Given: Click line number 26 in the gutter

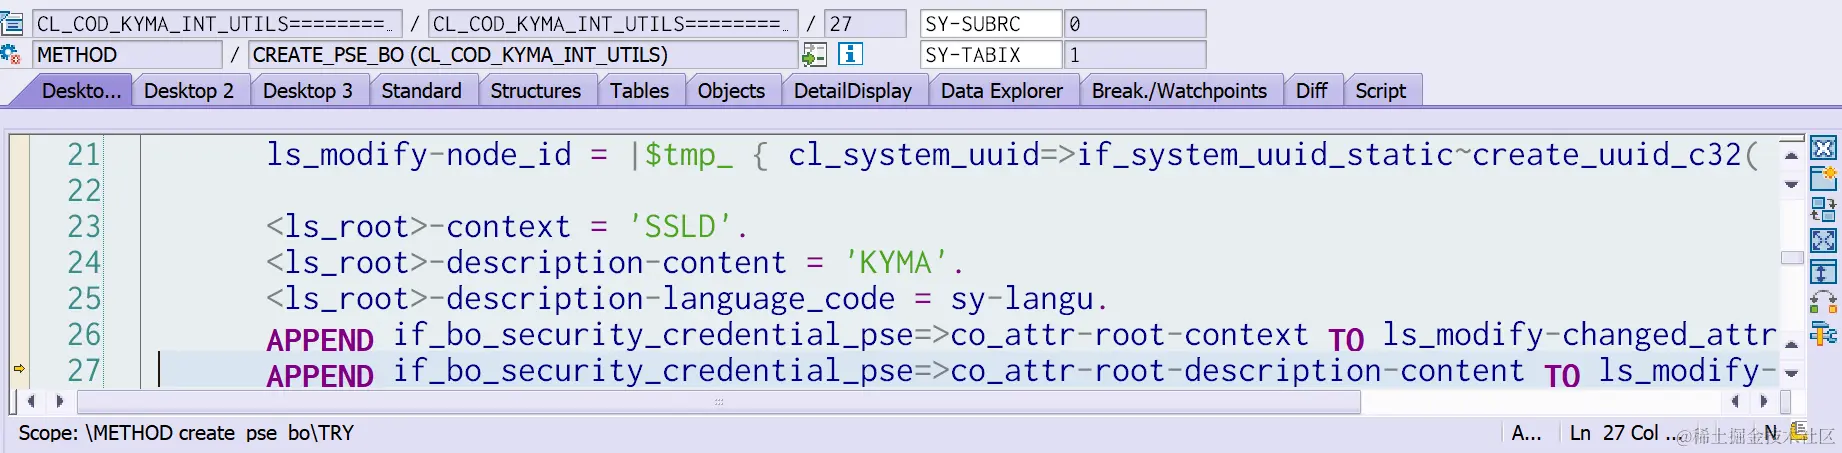Looking at the screenshot, I should click(84, 335).
